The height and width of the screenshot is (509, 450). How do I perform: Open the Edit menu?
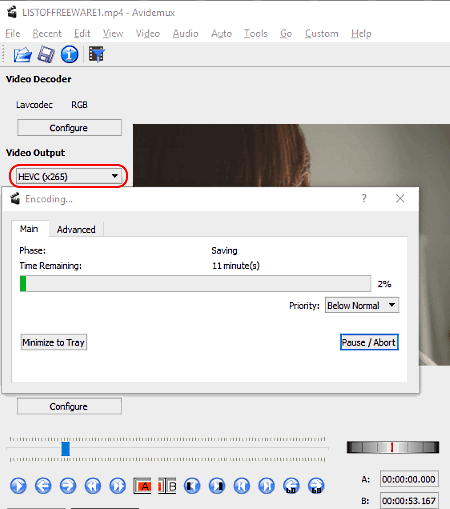click(x=82, y=34)
